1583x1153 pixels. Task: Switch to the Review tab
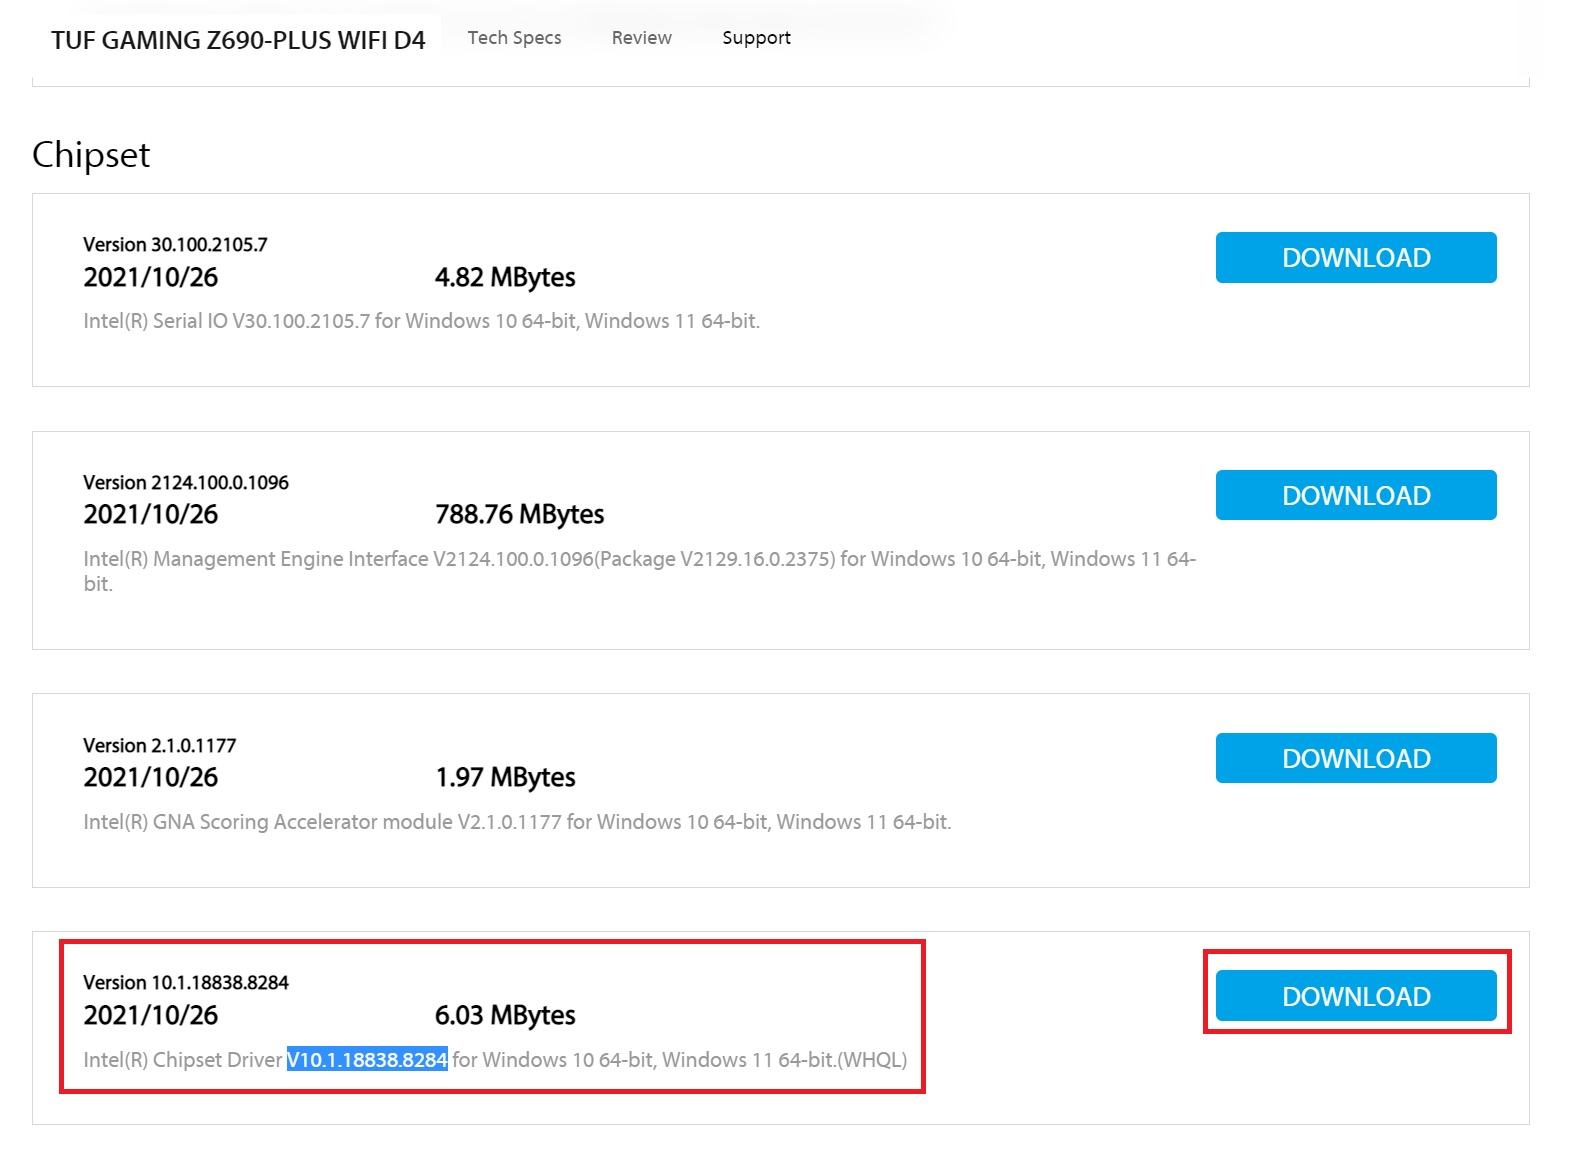(641, 38)
